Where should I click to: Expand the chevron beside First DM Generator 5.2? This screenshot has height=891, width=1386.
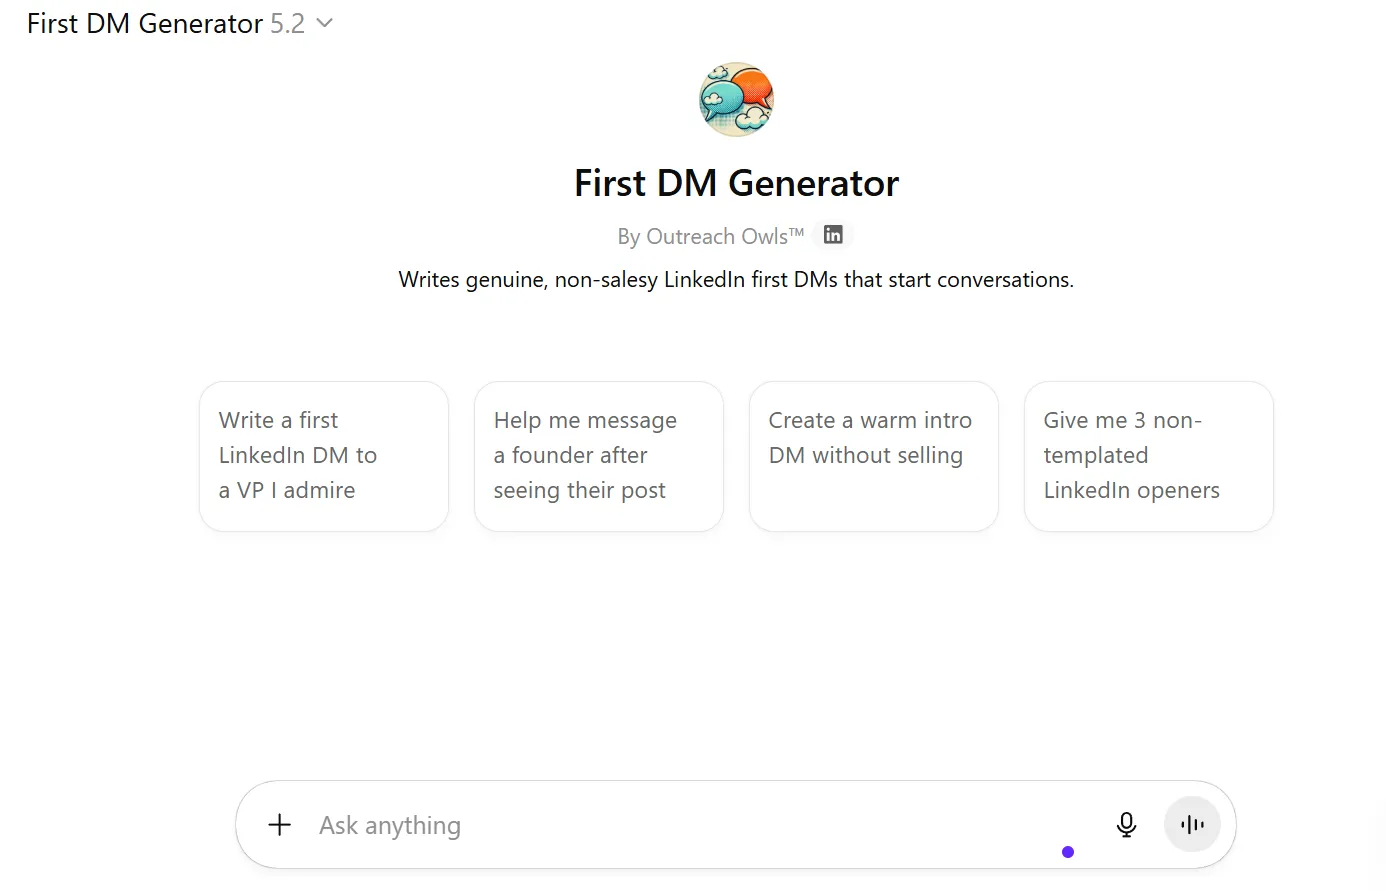tap(324, 23)
